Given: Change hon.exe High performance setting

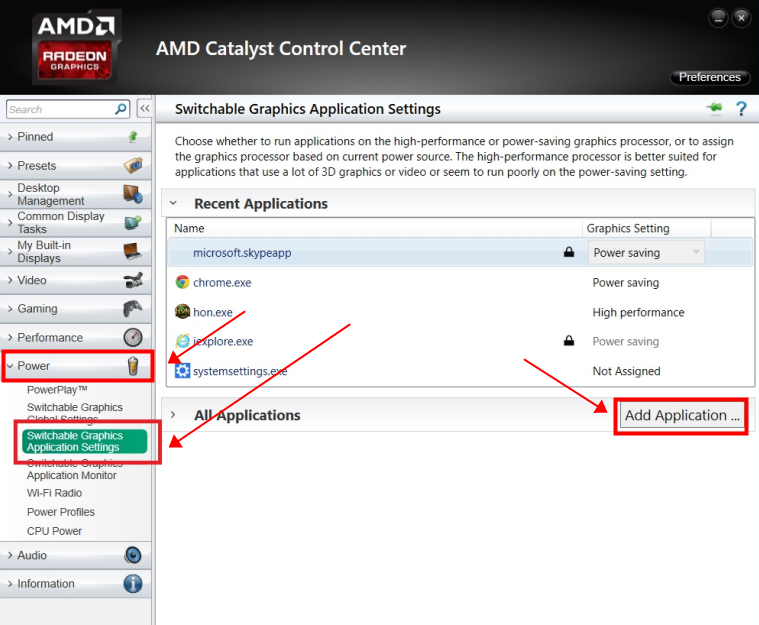Looking at the screenshot, I should click(x=638, y=312).
